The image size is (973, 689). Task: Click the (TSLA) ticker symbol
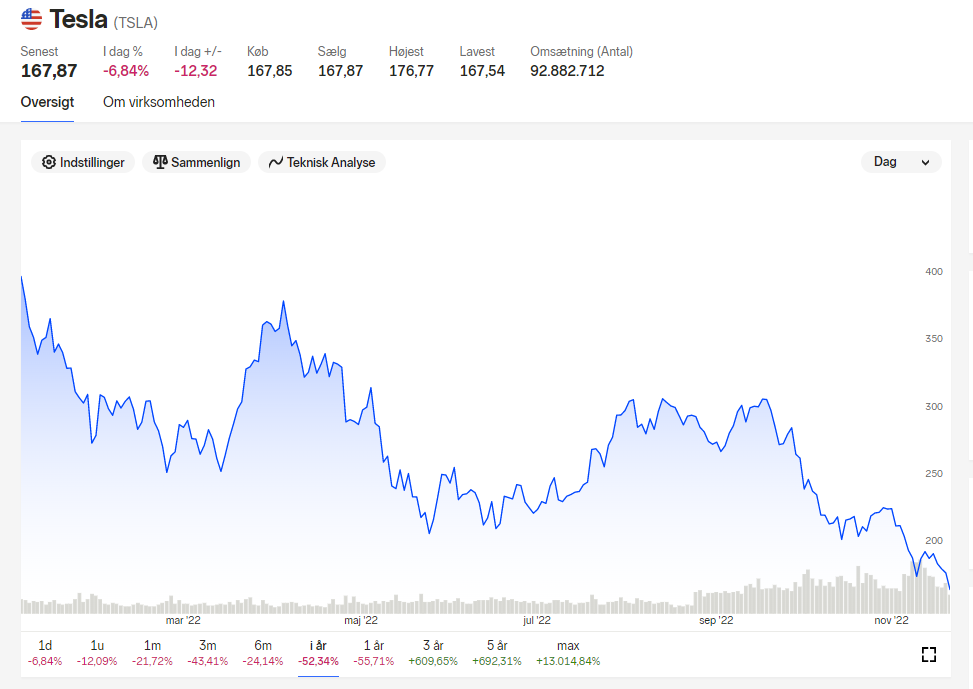coord(135,22)
